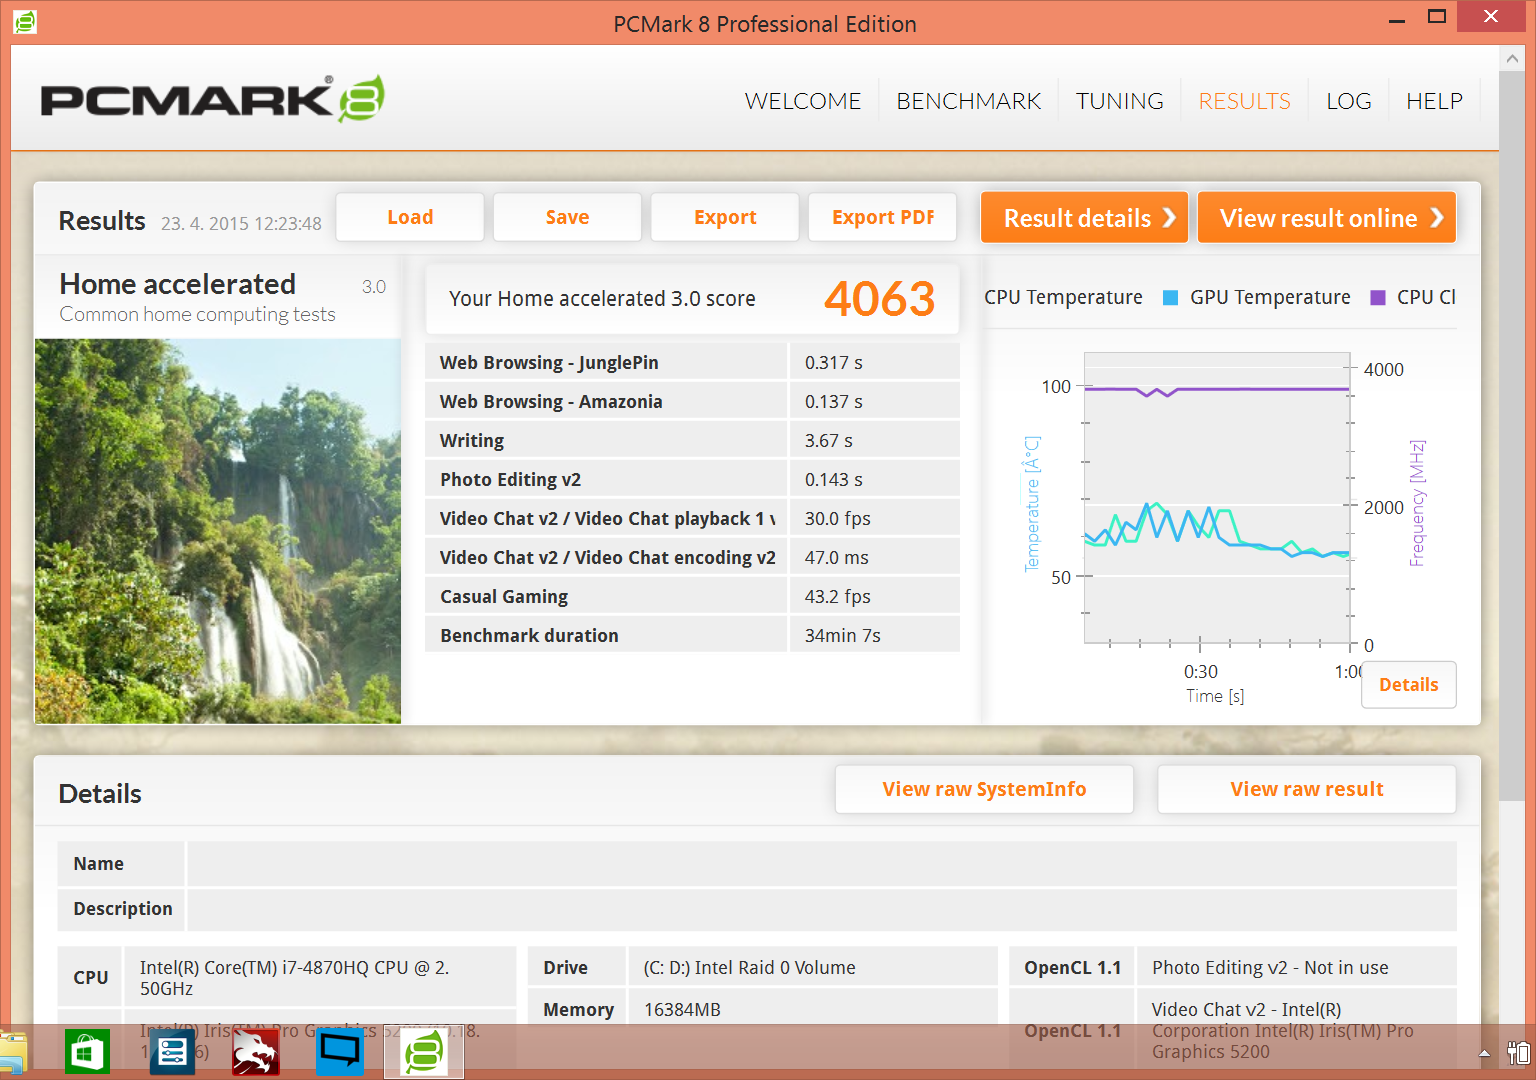1536x1080 pixels.
Task: Click the PCMark 8 logo in header
Action: (212, 99)
